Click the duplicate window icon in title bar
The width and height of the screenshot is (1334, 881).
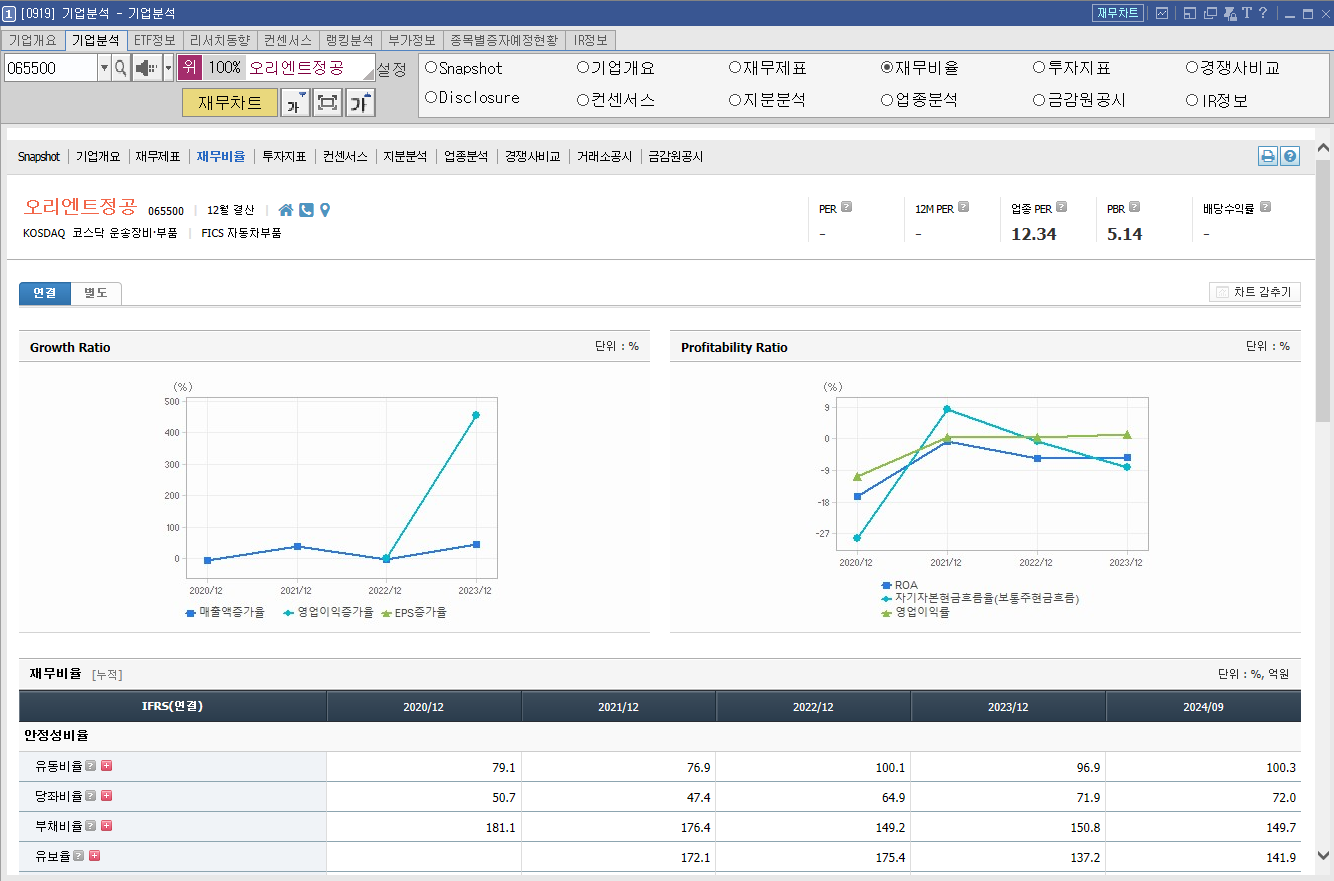1210,13
